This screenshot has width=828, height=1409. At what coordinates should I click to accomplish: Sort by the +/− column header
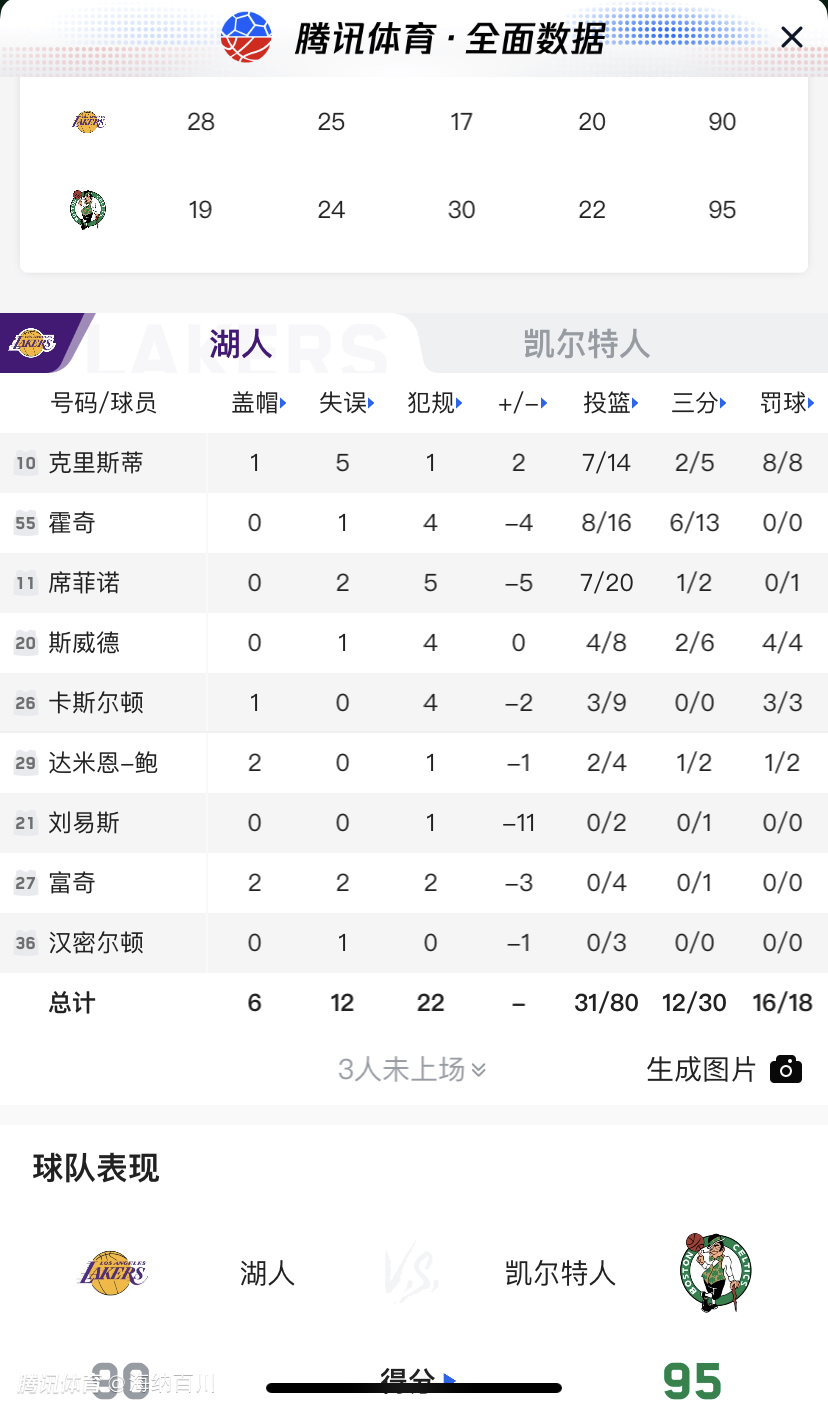tap(522, 403)
